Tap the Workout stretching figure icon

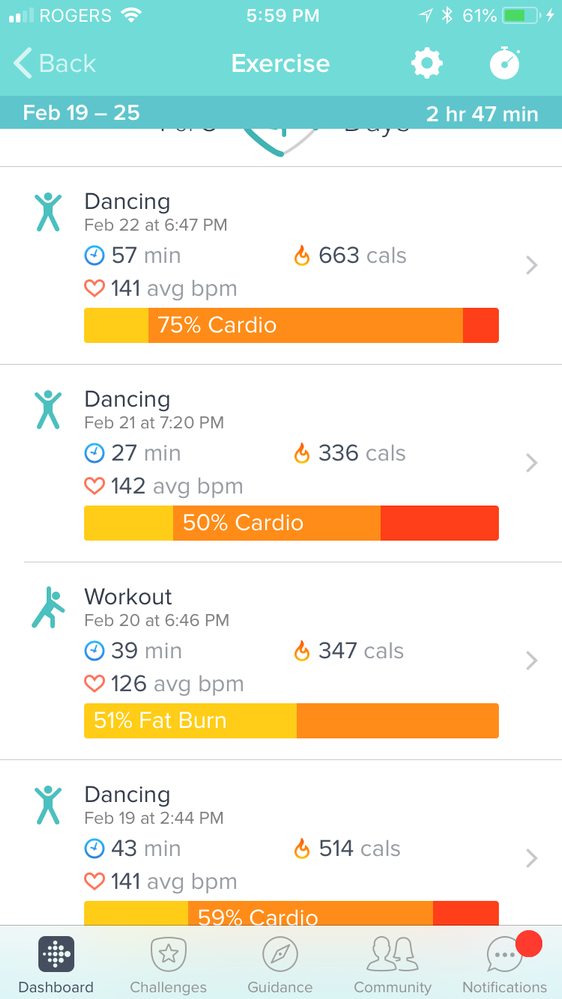coord(48,607)
